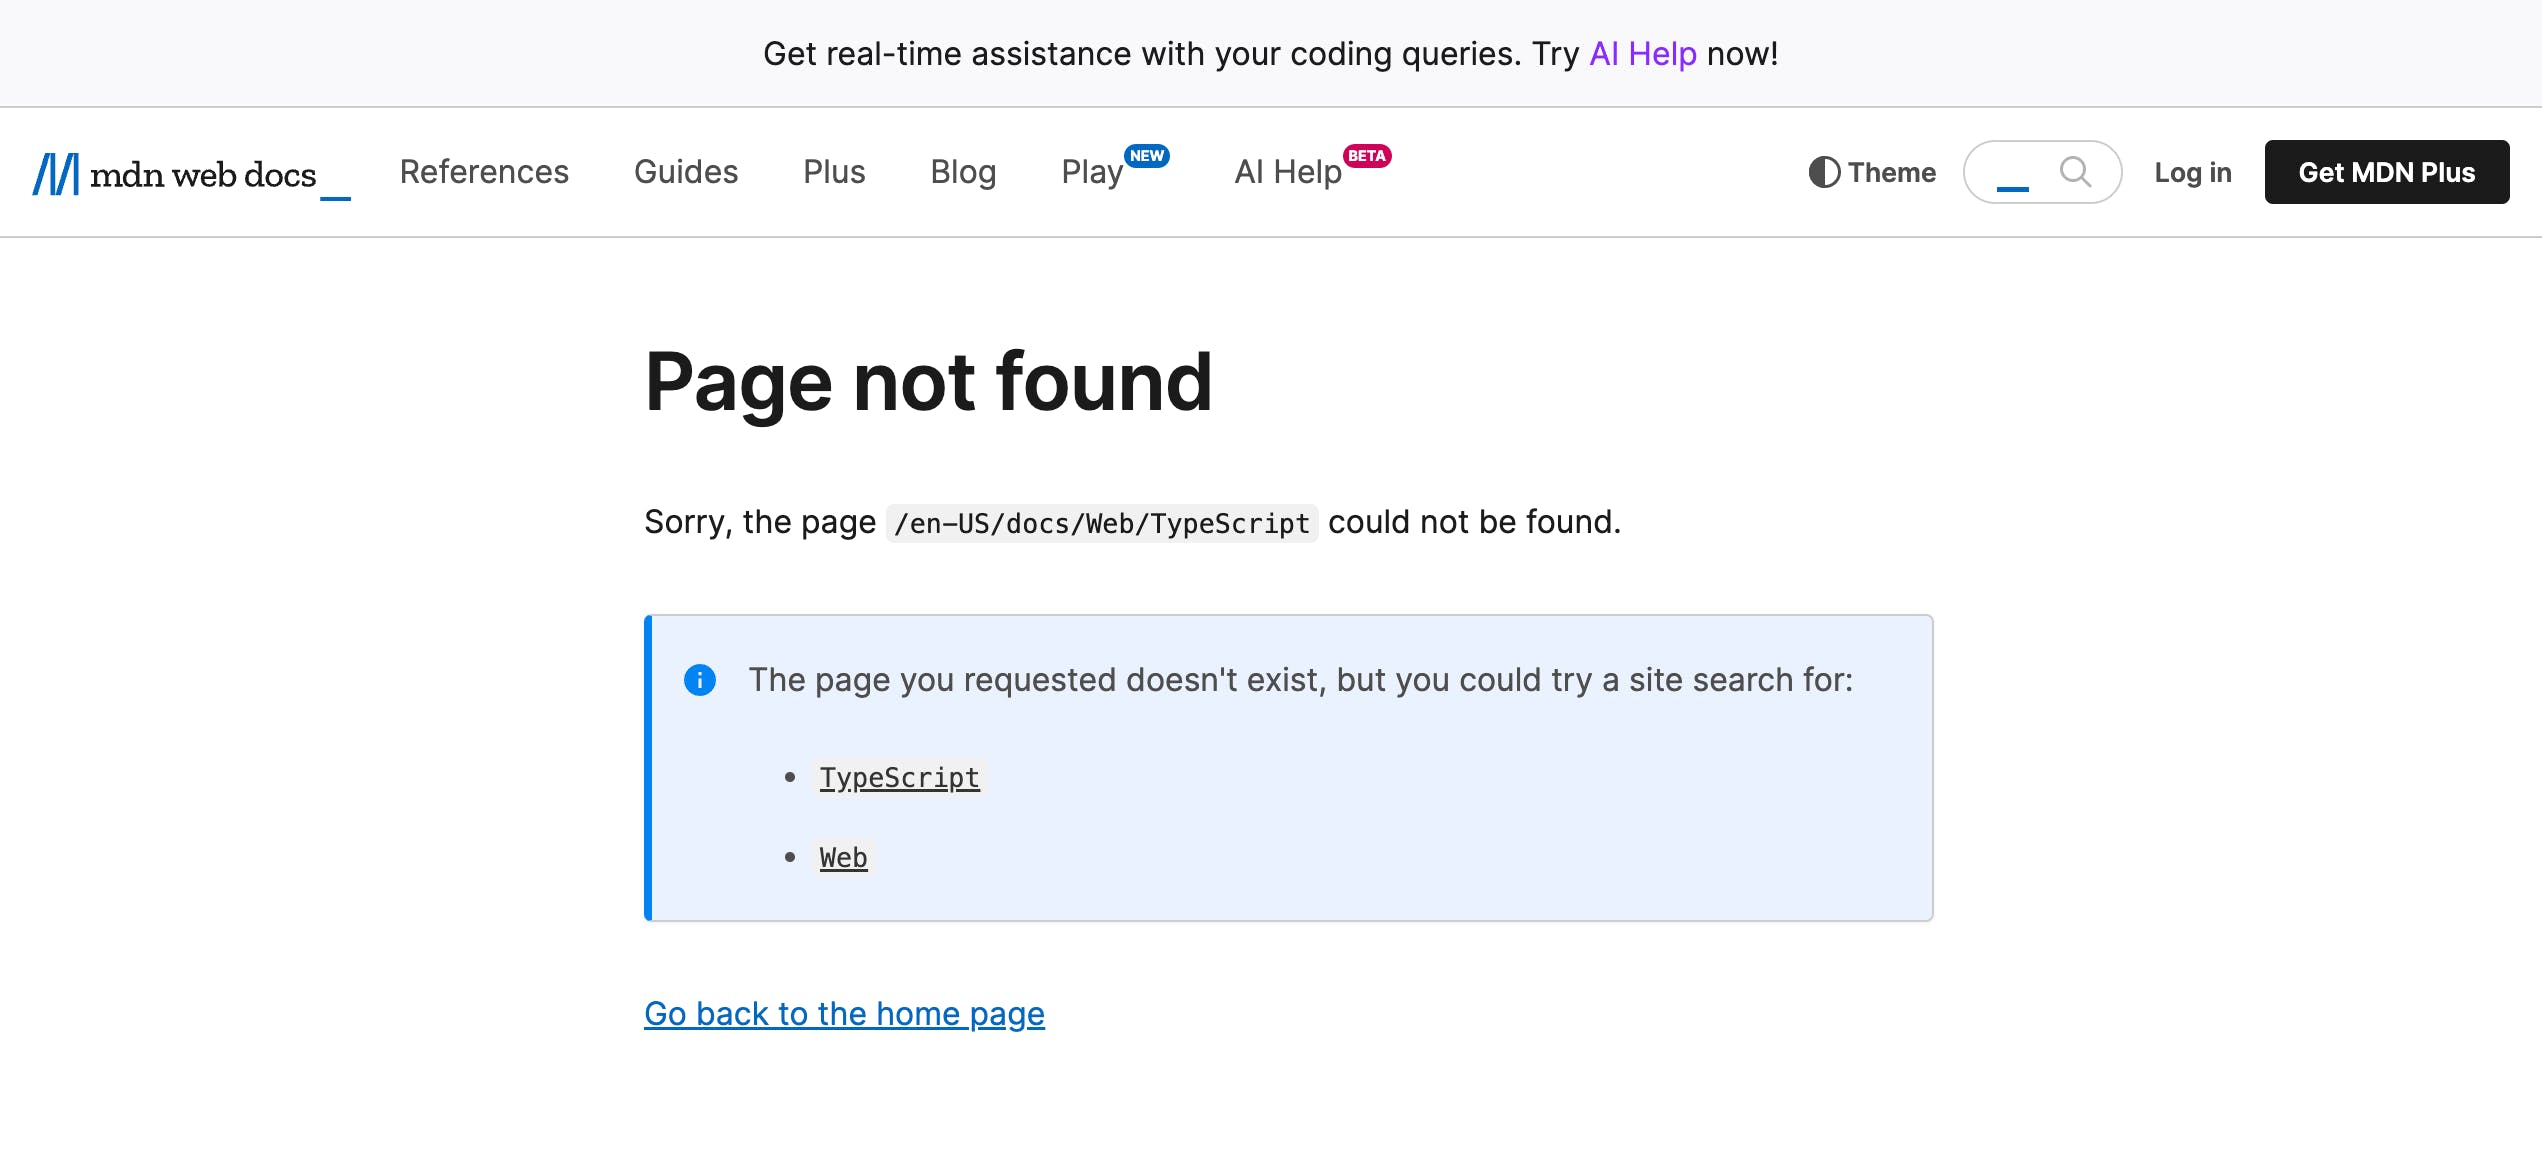The height and width of the screenshot is (1160, 2542).
Task: Click the half-circle Theme icon
Action: click(1824, 172)
